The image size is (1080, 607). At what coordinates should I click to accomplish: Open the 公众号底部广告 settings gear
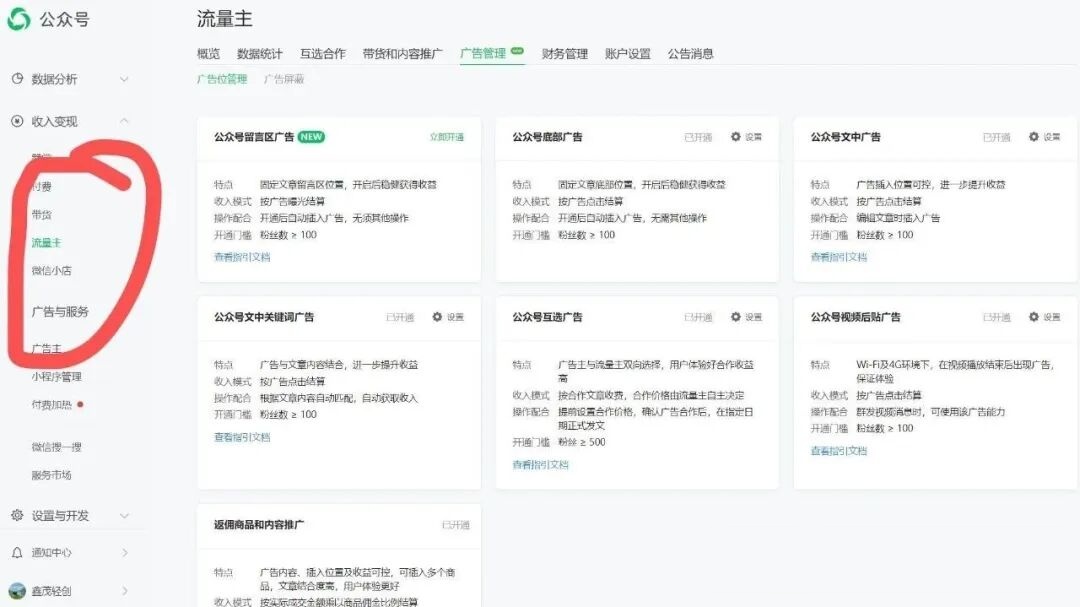(736, 136)
